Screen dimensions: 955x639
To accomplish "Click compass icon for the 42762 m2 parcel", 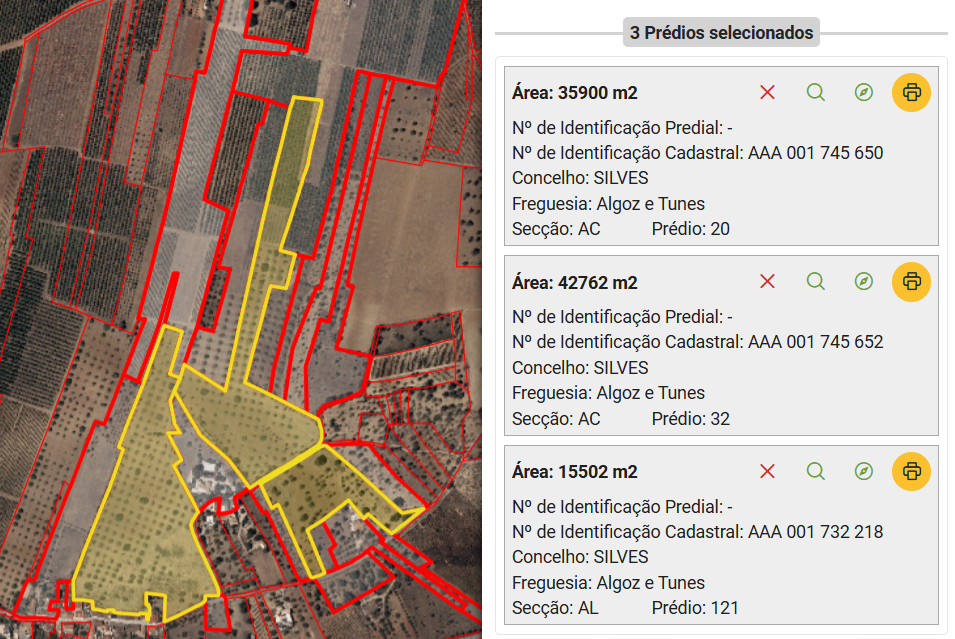I will click(864, 281).
